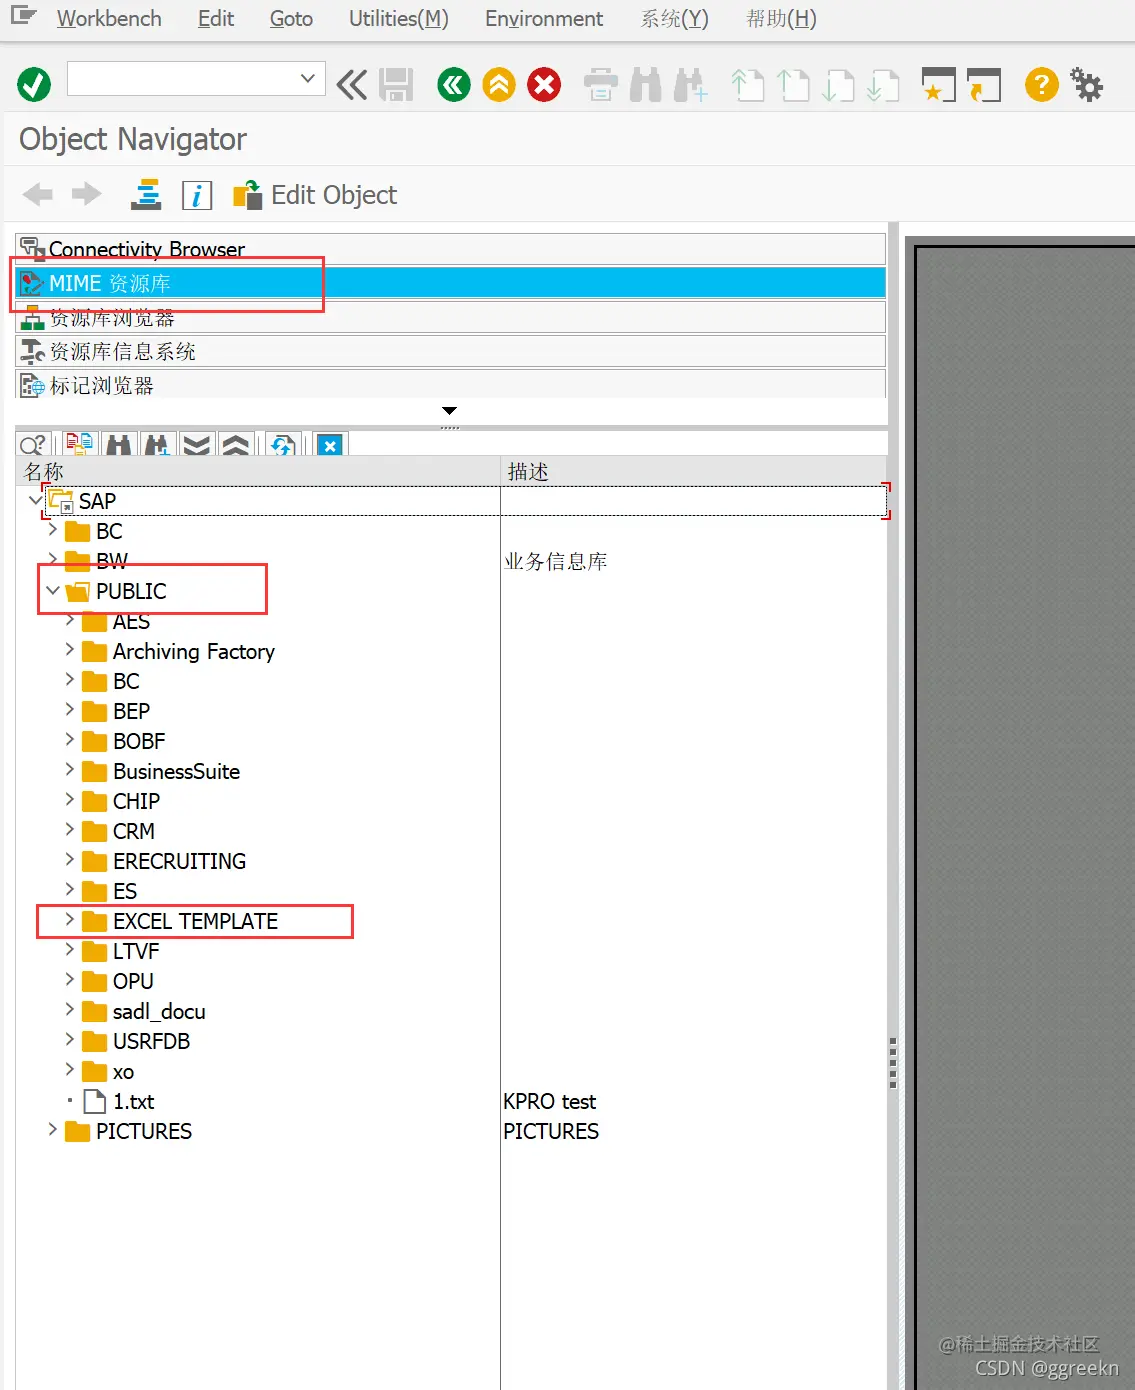Collapse the command field with the double-arrow icon
Screen dimensions: 1135x1390
(351, 85)
